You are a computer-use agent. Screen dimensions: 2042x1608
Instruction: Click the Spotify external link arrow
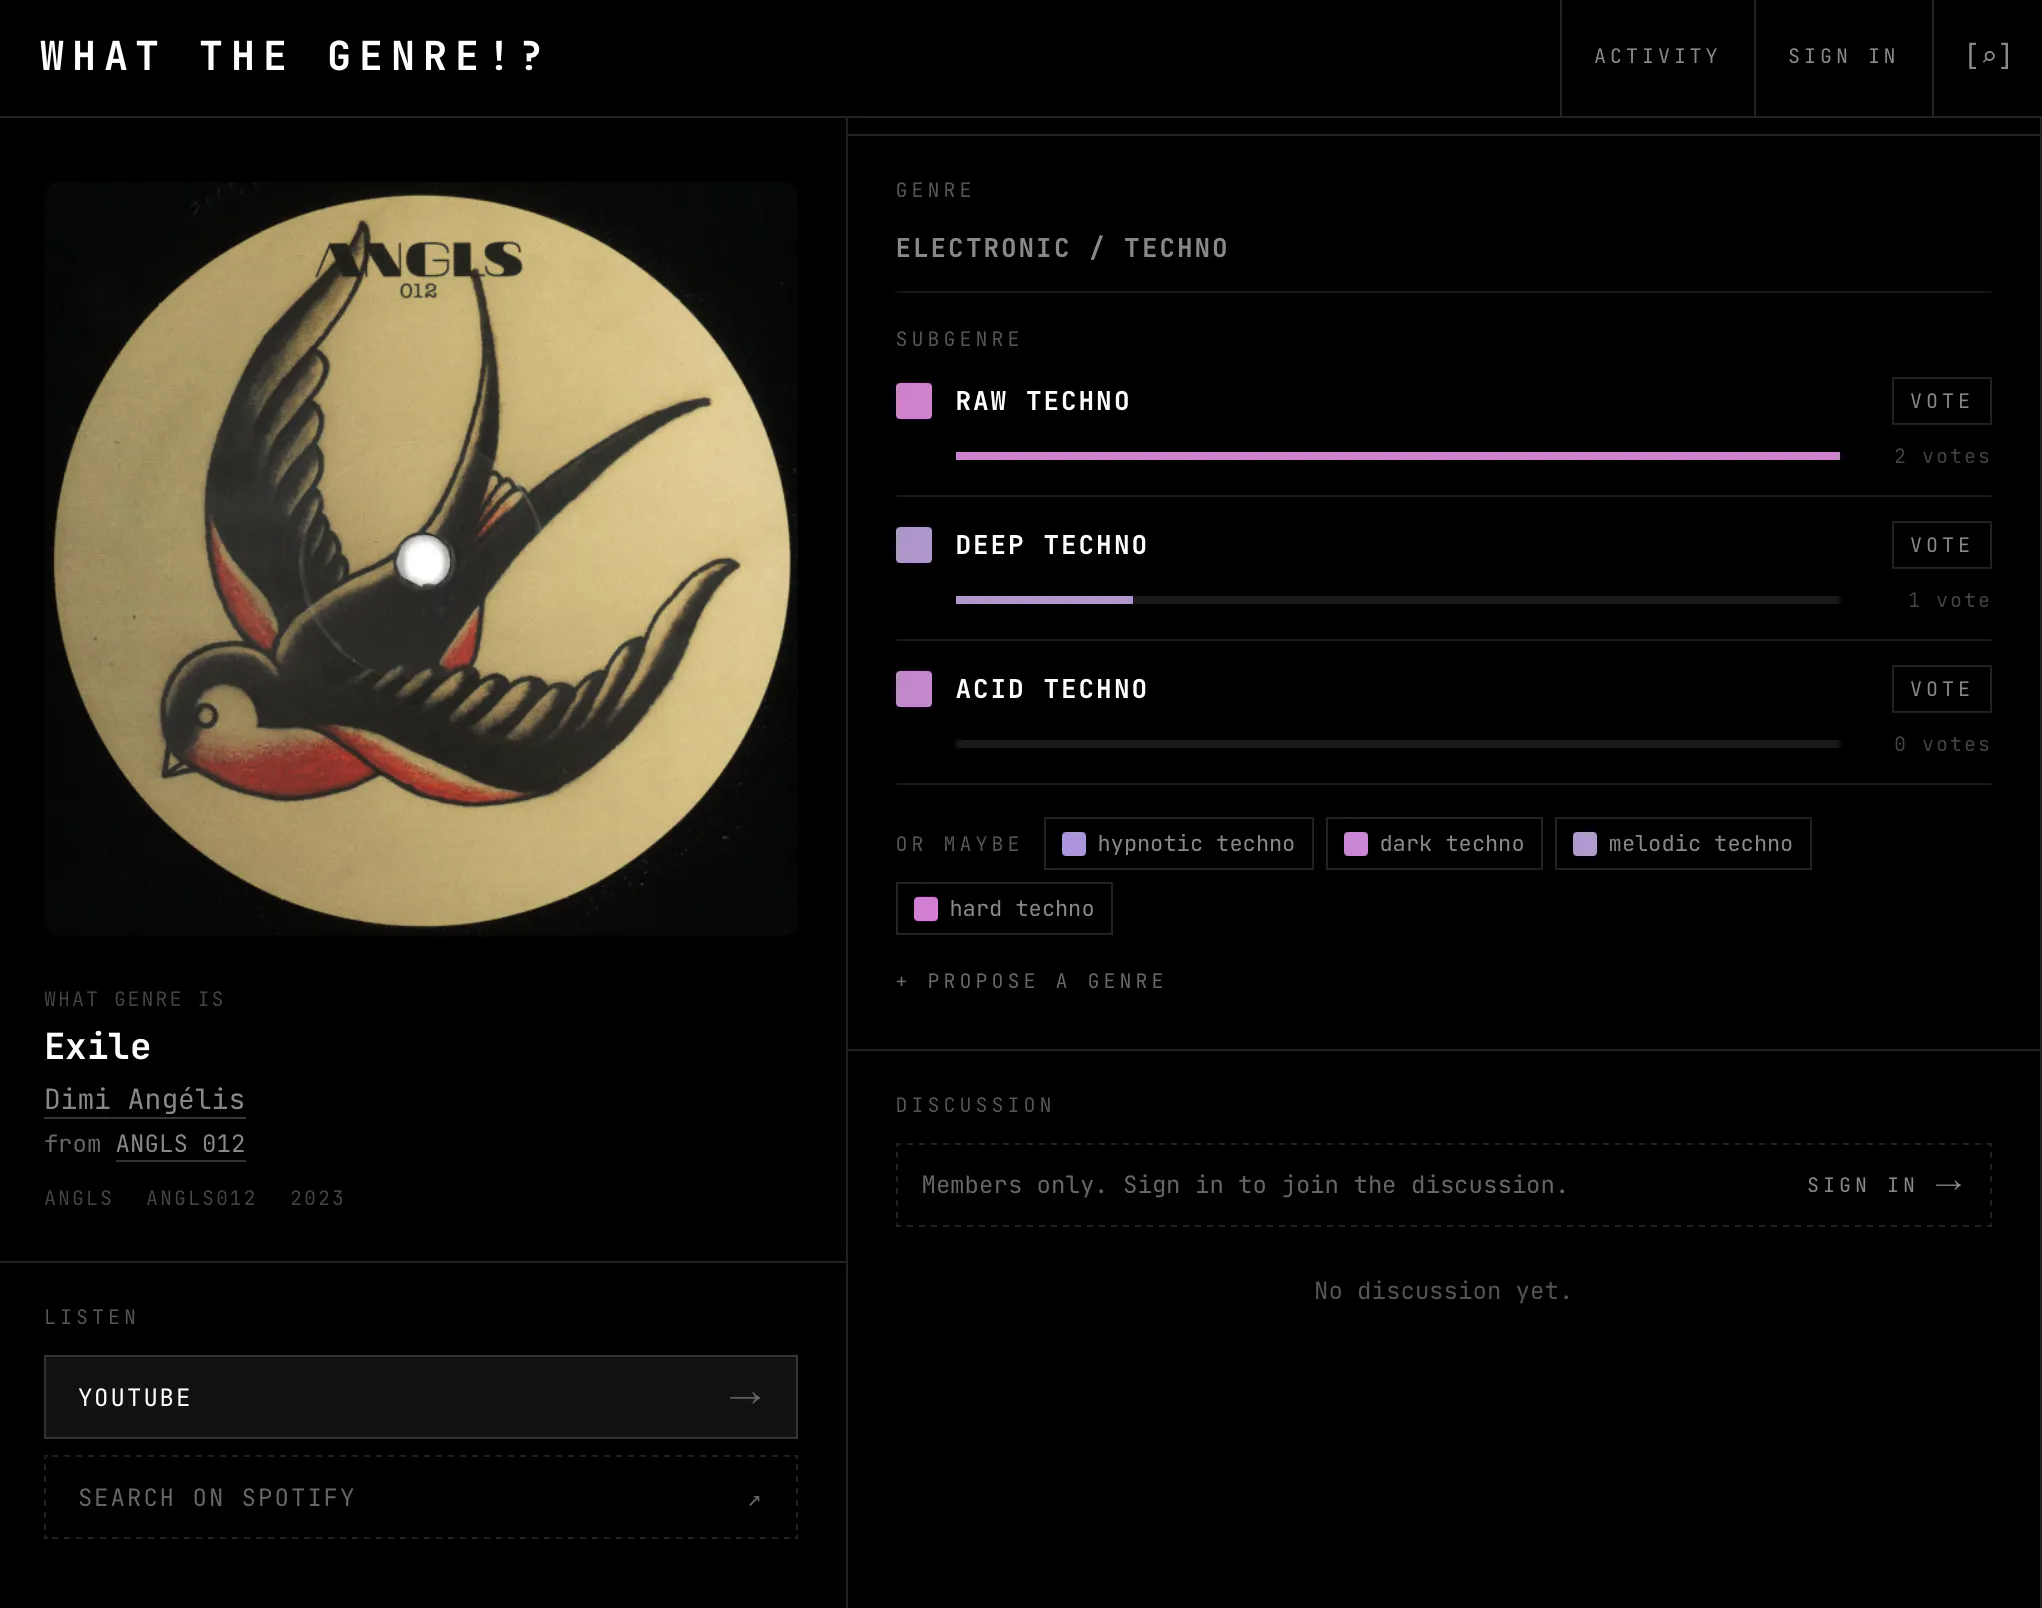[754, 1499]
